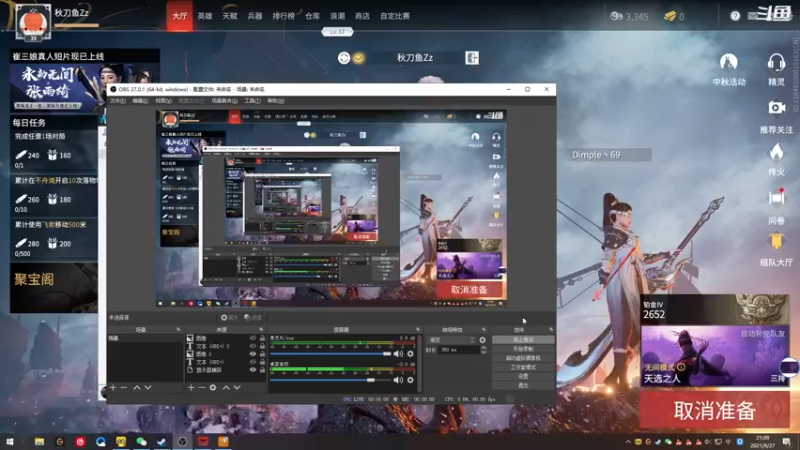Click the 停止推流 button in OBS controls
The image size is (800, 450).
[523, 340]
